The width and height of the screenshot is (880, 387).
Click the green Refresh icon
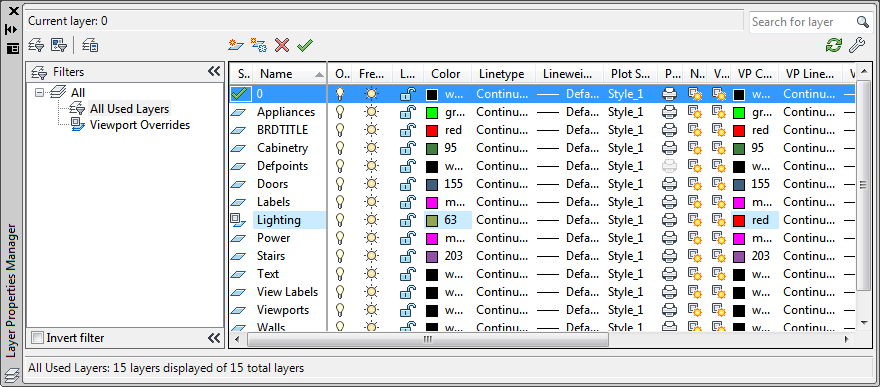coord(834,45)
